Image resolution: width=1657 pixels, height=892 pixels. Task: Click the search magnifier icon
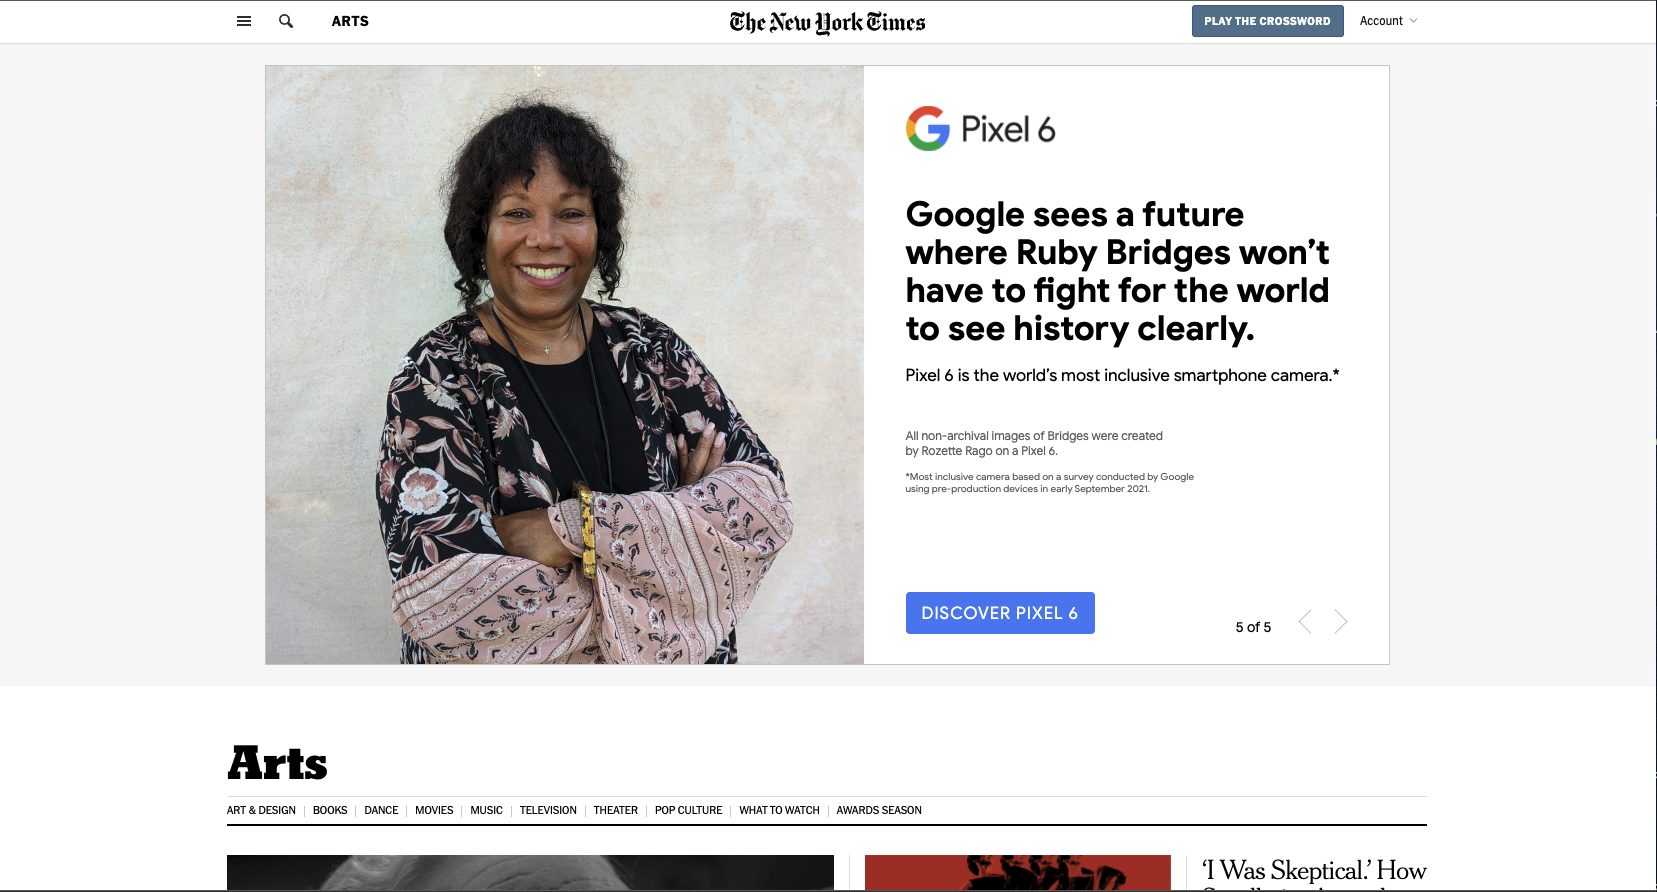coord(286,21)
